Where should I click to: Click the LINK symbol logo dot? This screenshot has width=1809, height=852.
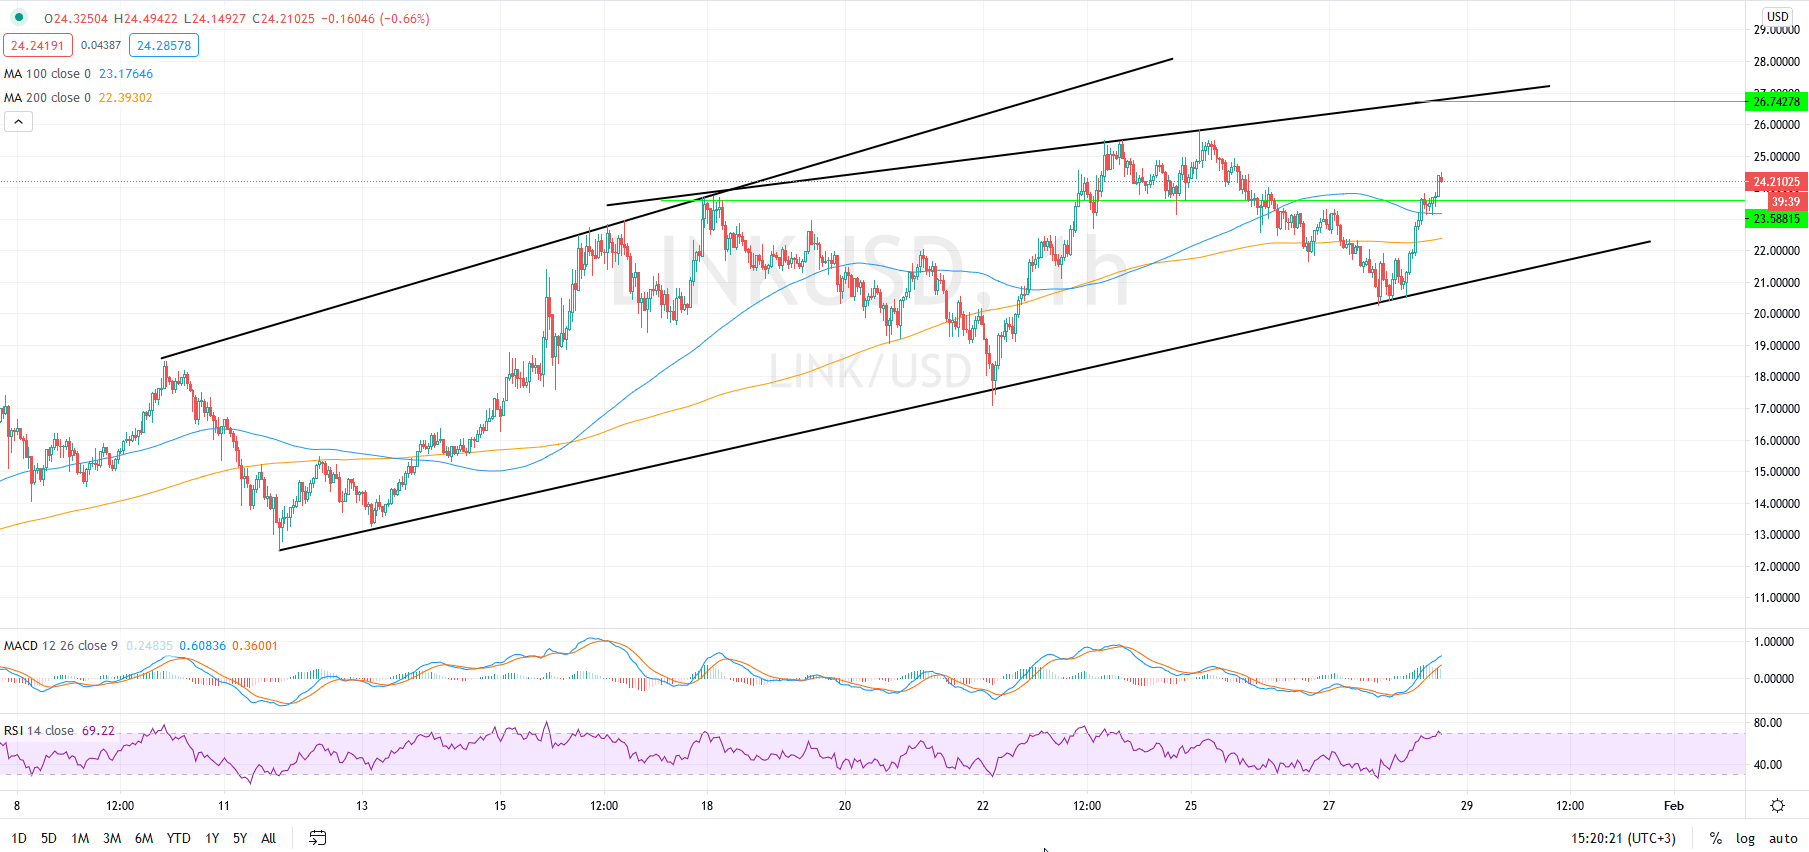(x=18, y=18)
